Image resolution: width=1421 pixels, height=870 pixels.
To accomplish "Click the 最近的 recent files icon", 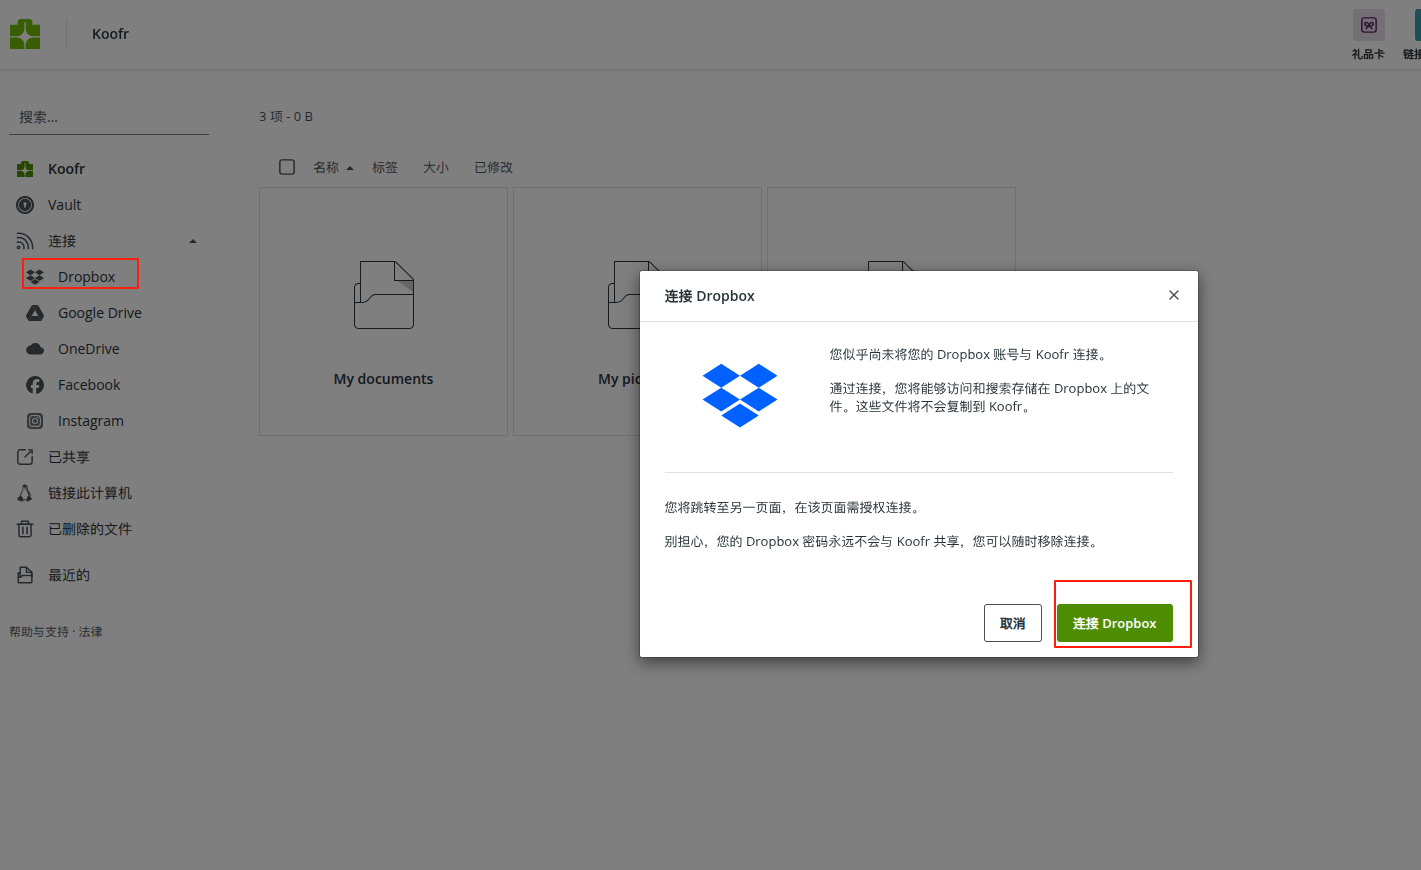I will click(x=25, y=575).
